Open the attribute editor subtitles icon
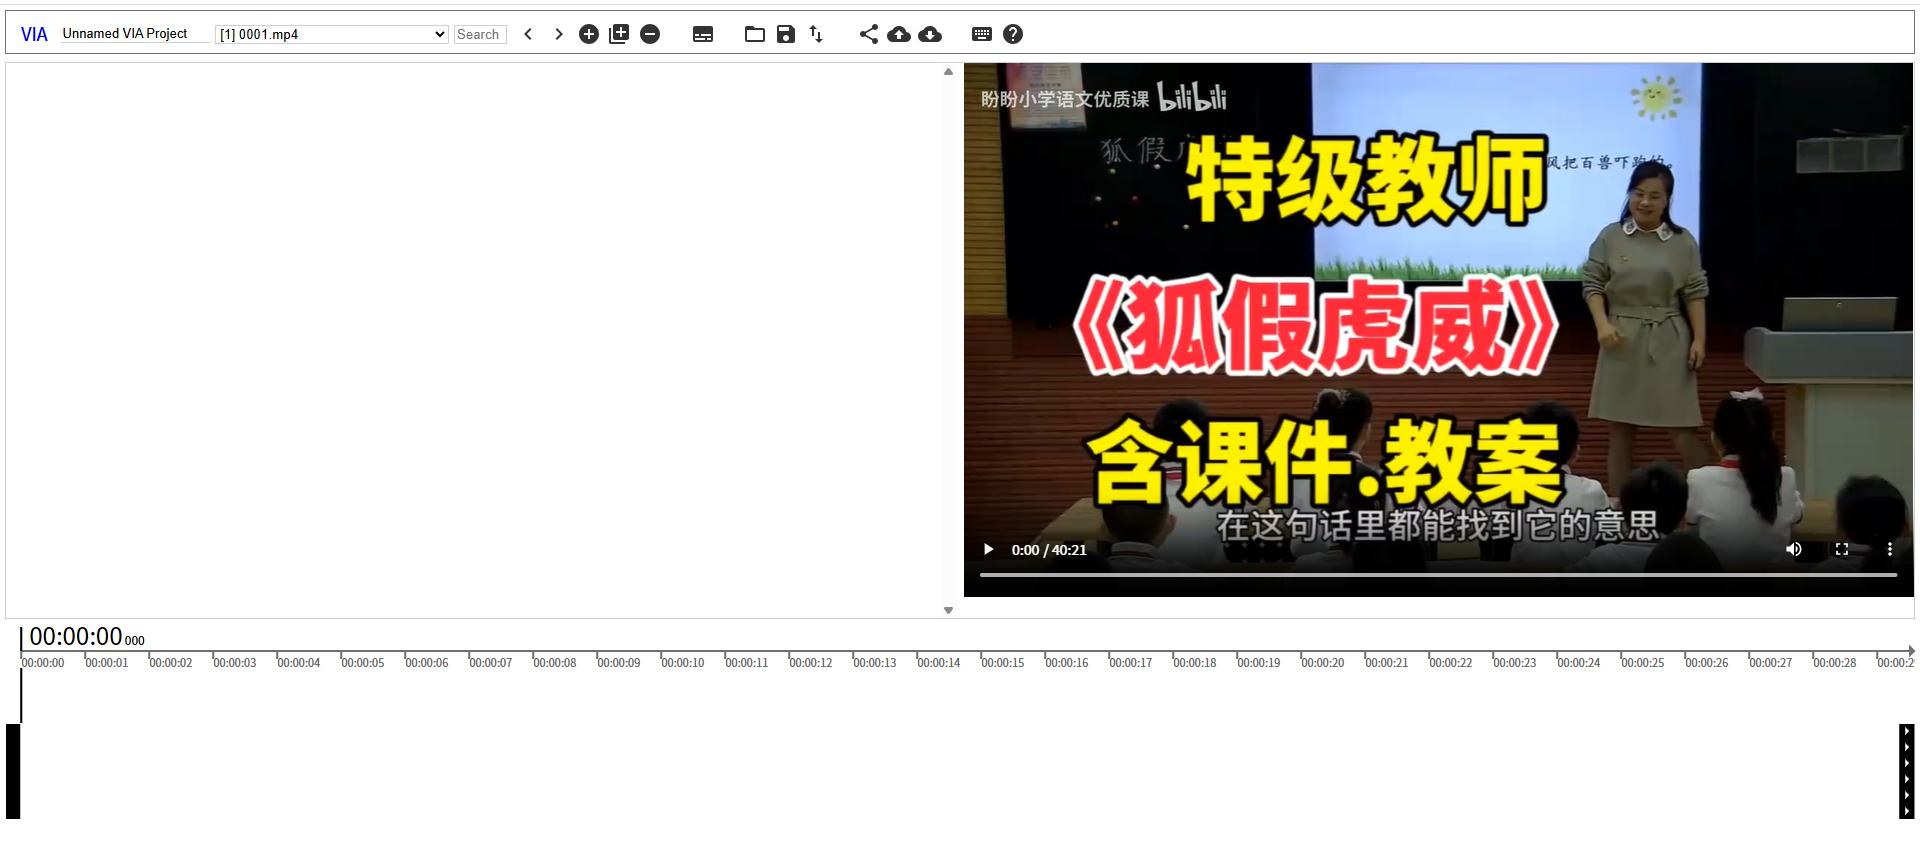Image resolution: width=1920 pixels, height=866 pixels. click(x=703, y=34)
